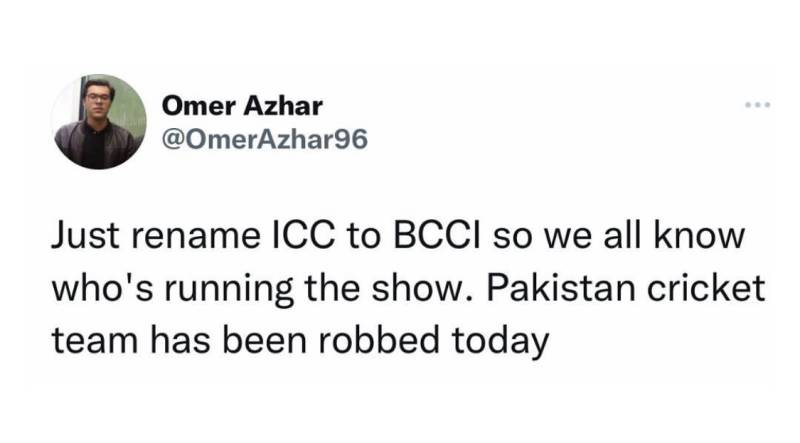Click the word "know" in the tweet

click(x=711, y=239)
